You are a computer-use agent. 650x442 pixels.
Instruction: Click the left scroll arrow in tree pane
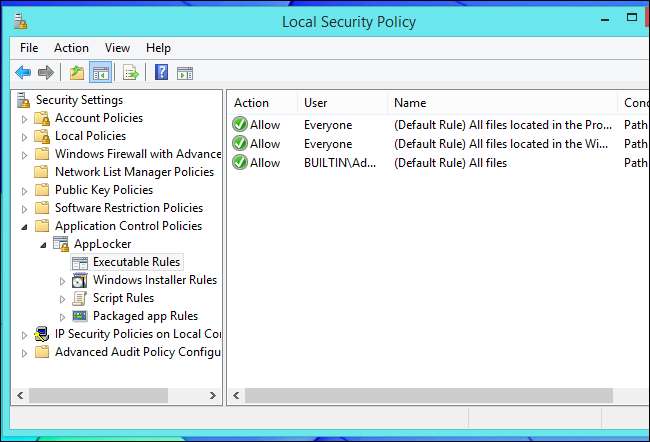[x=20, y=396]
